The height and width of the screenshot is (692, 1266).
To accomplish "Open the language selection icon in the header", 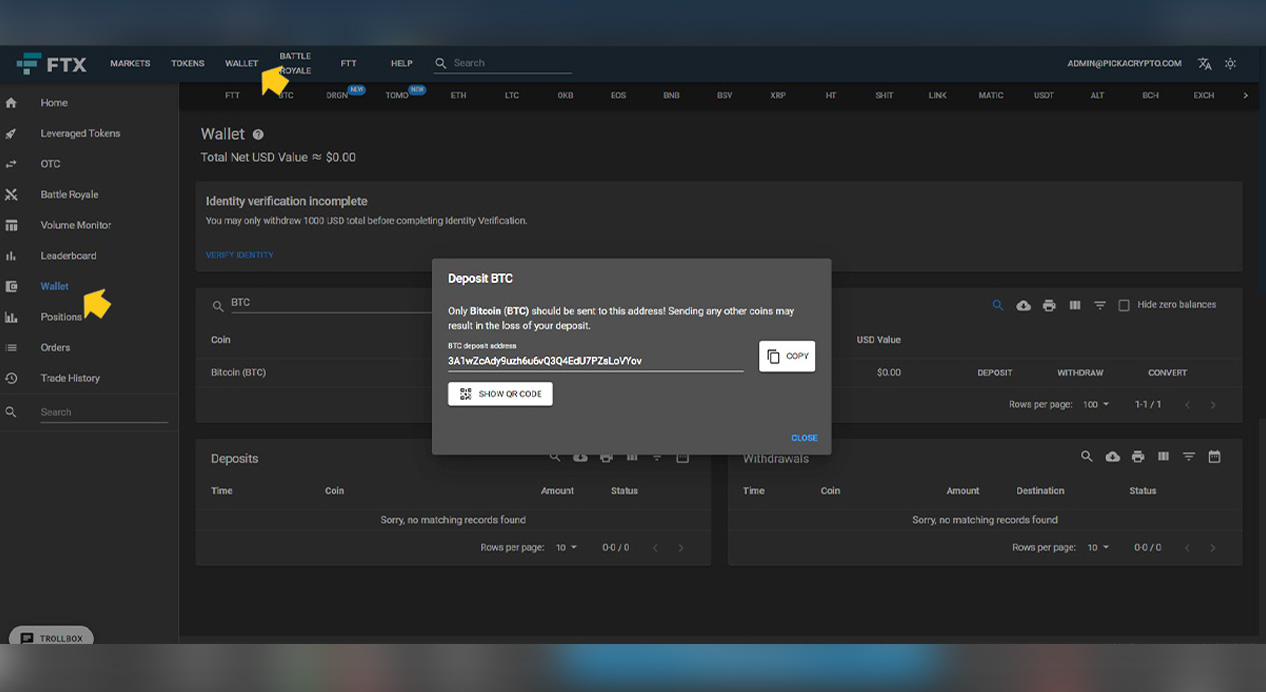I will pos(1205,64).
